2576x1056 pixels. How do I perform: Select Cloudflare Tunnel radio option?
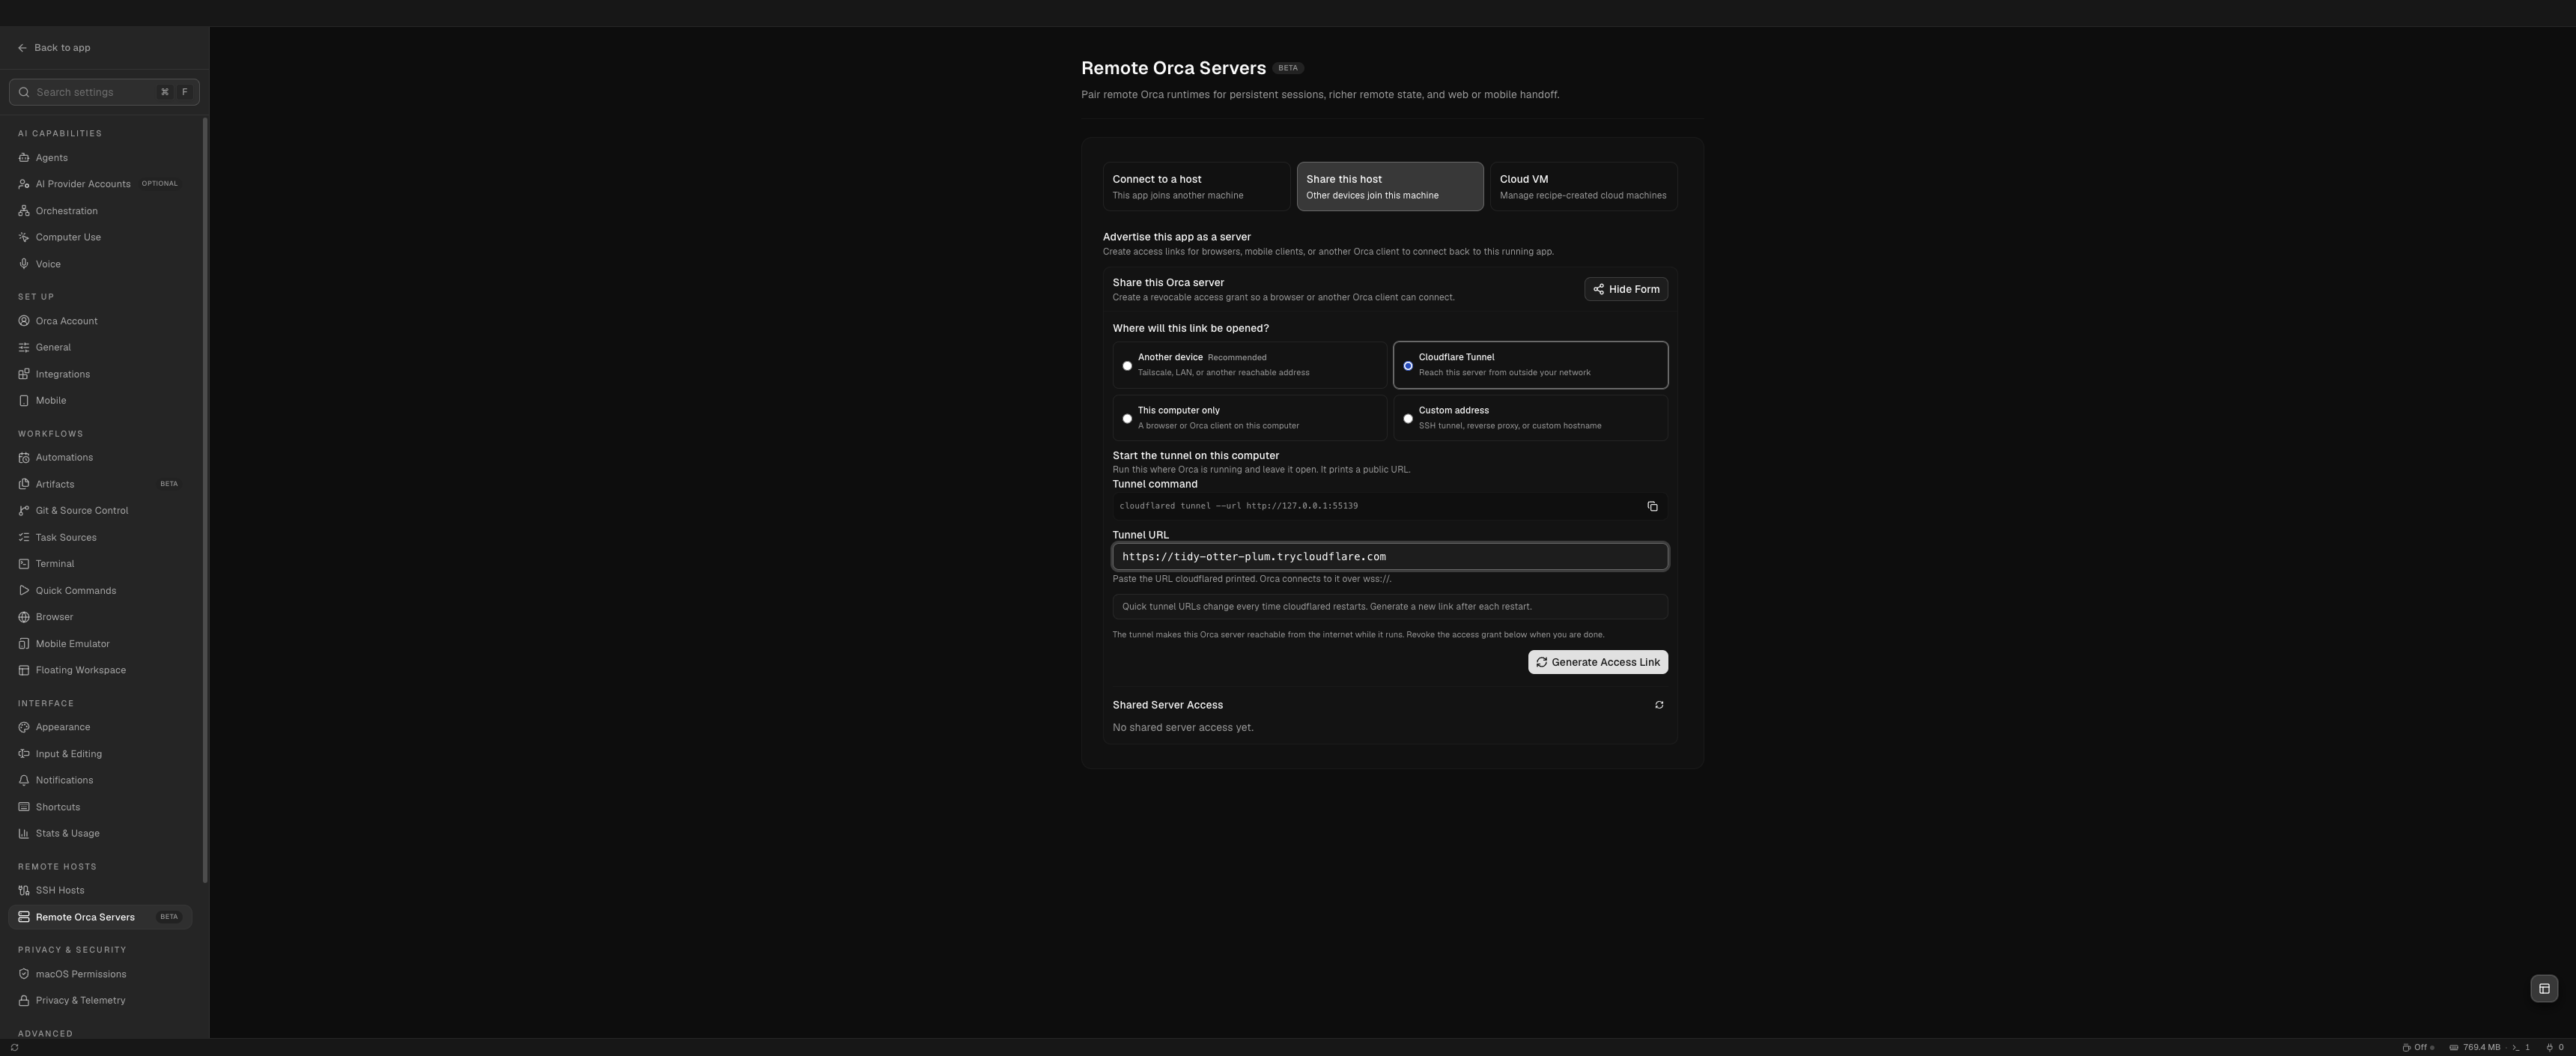[1530, 365]
